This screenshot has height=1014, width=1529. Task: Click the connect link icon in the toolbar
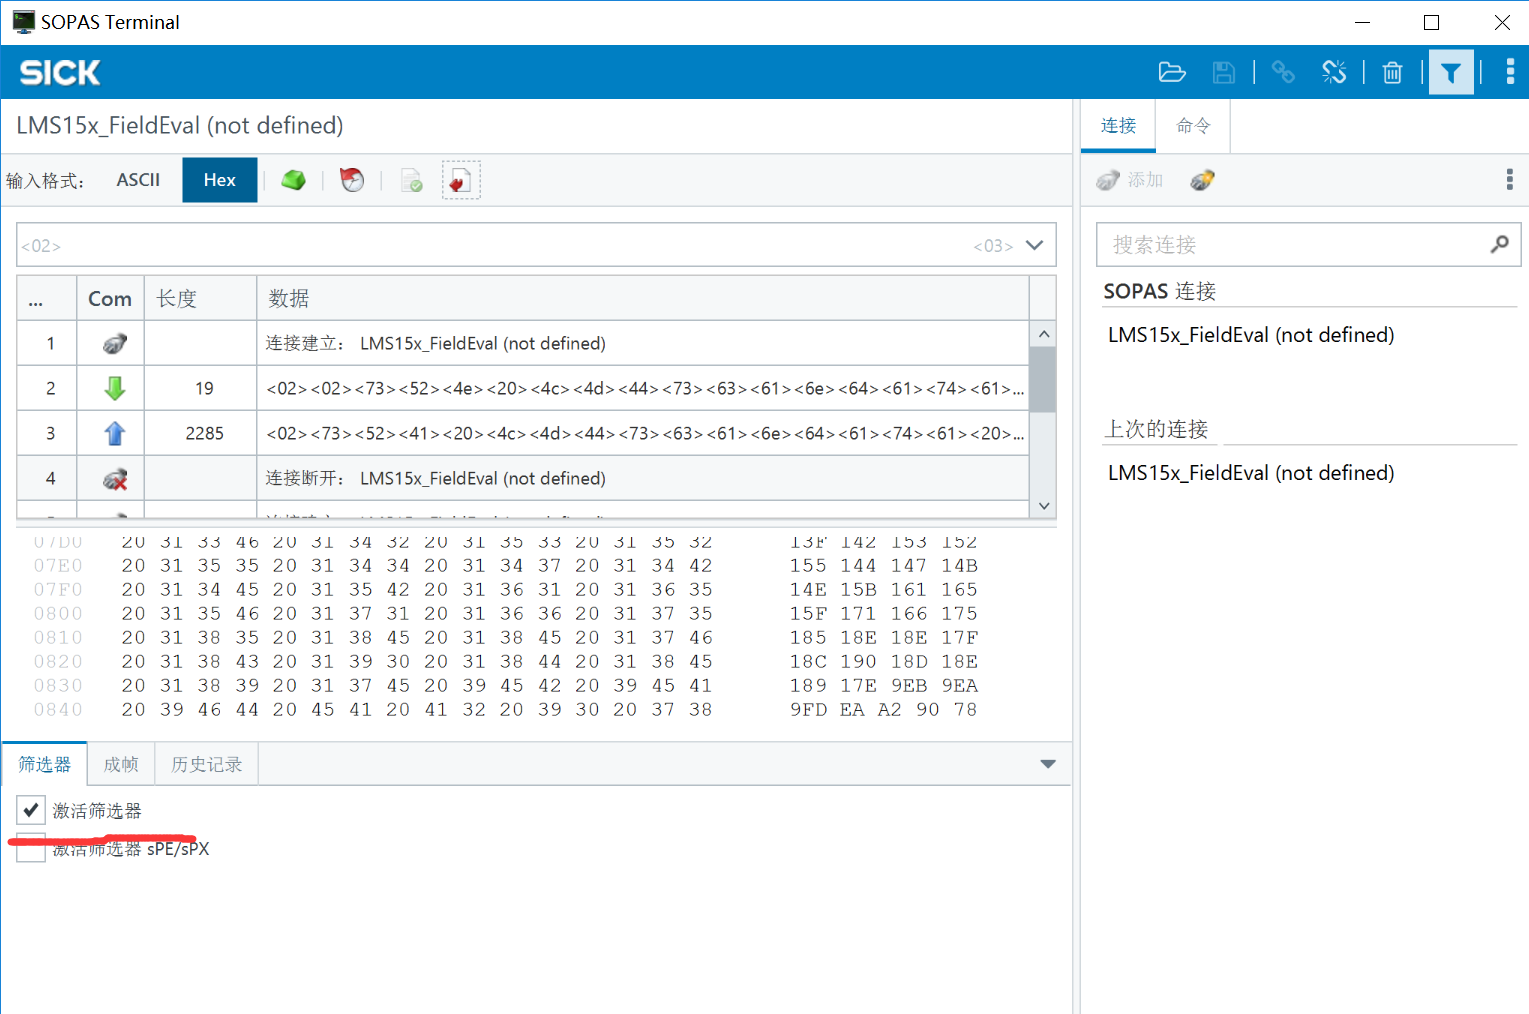[x=1283, y=71]
